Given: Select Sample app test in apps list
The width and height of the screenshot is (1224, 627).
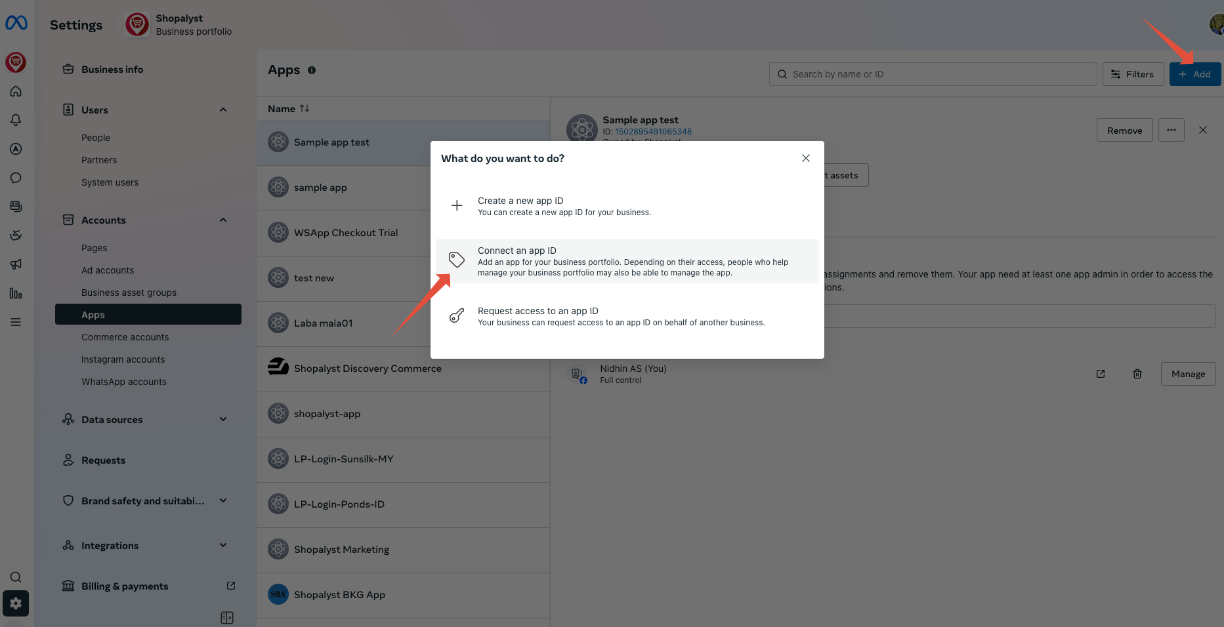Looking at the screenshot, I should pos(404,143).
